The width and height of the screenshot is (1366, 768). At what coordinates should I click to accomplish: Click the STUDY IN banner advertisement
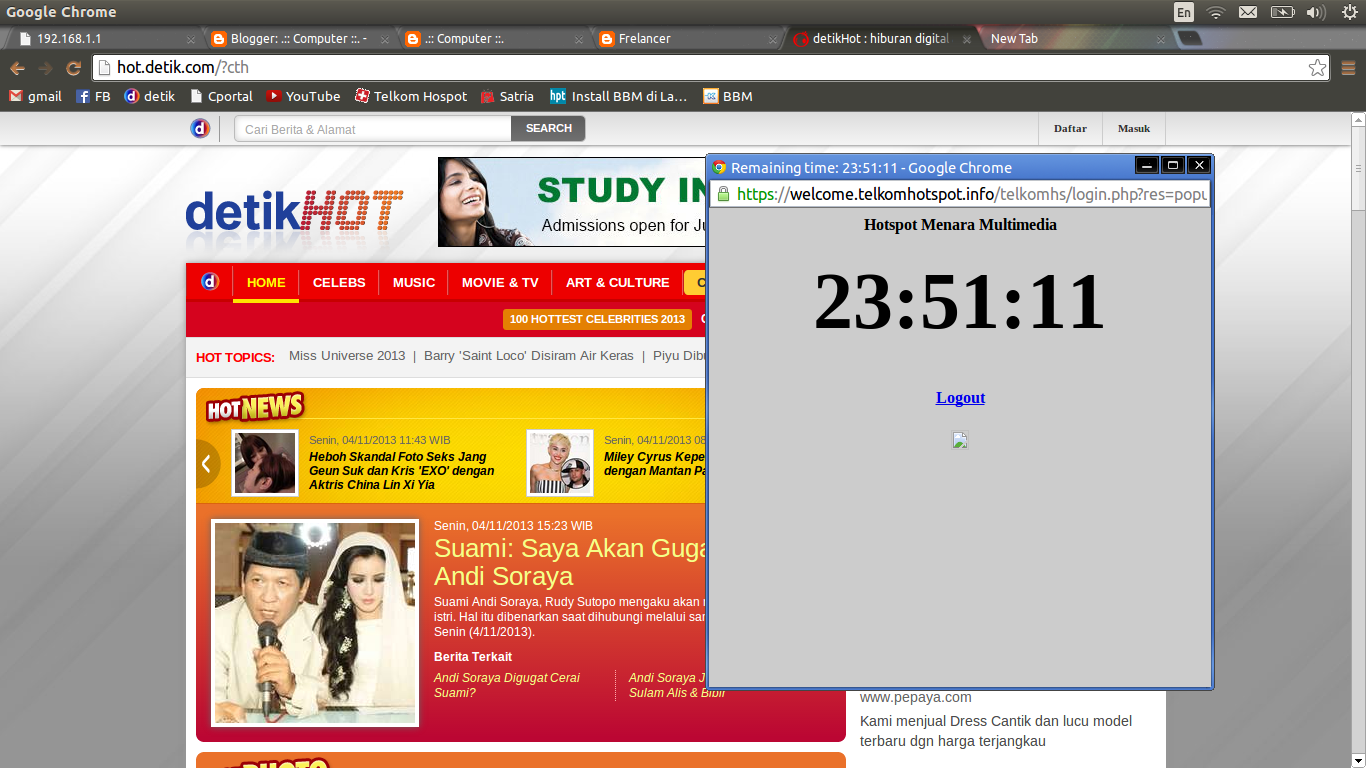572,202
